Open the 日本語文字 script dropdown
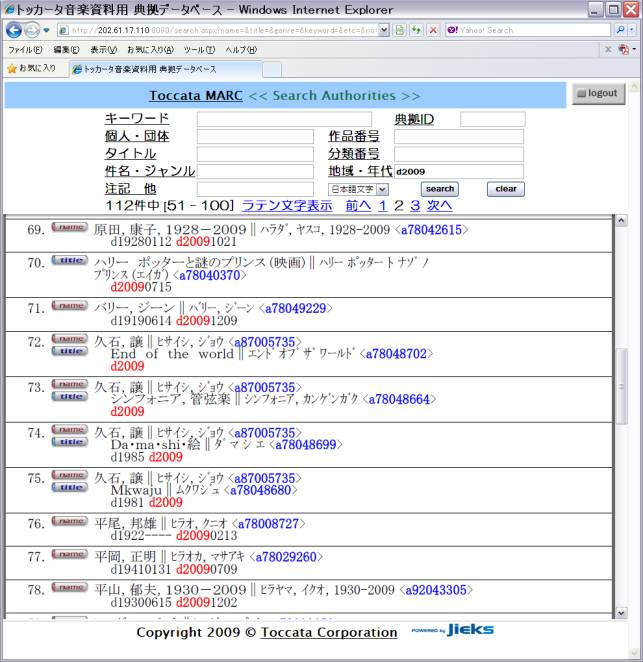The width and height of the screenshot is (643, 662). [358, 189]
